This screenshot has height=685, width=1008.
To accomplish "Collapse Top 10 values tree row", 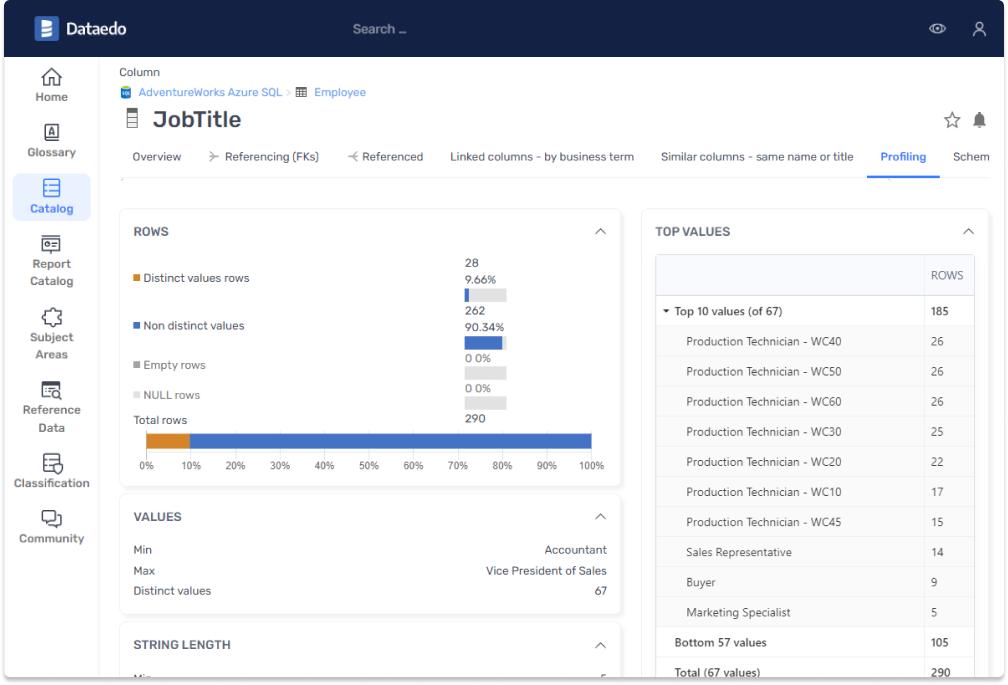I will (x=666, y=311).
